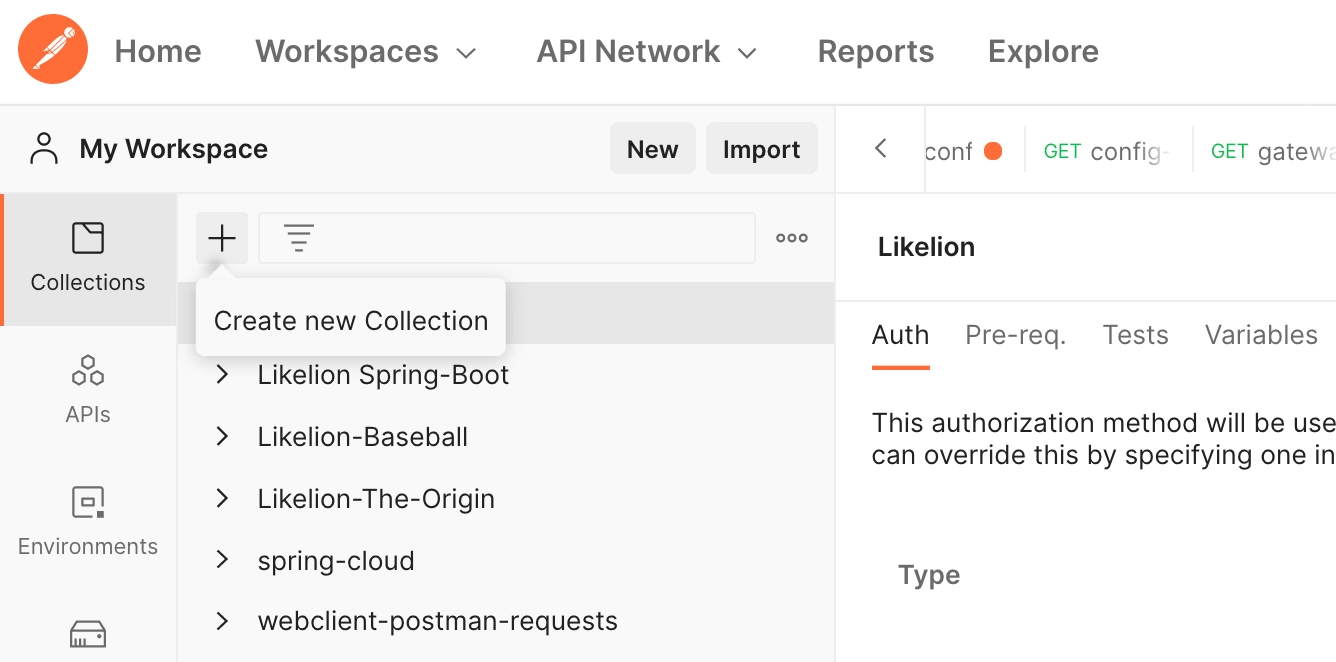Select the Likelion-The-Origin collection
Image resolution: width=1336 pixels, height=662 pixels.
(376, 499)
